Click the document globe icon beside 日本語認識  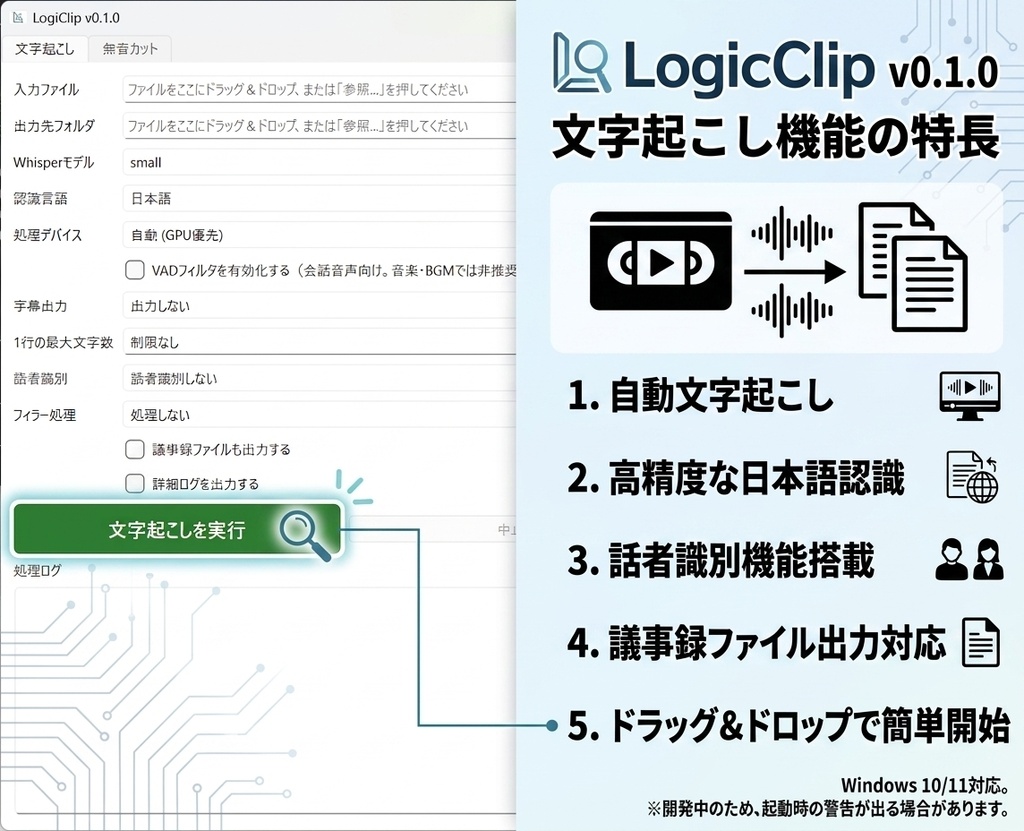(972, 477)
